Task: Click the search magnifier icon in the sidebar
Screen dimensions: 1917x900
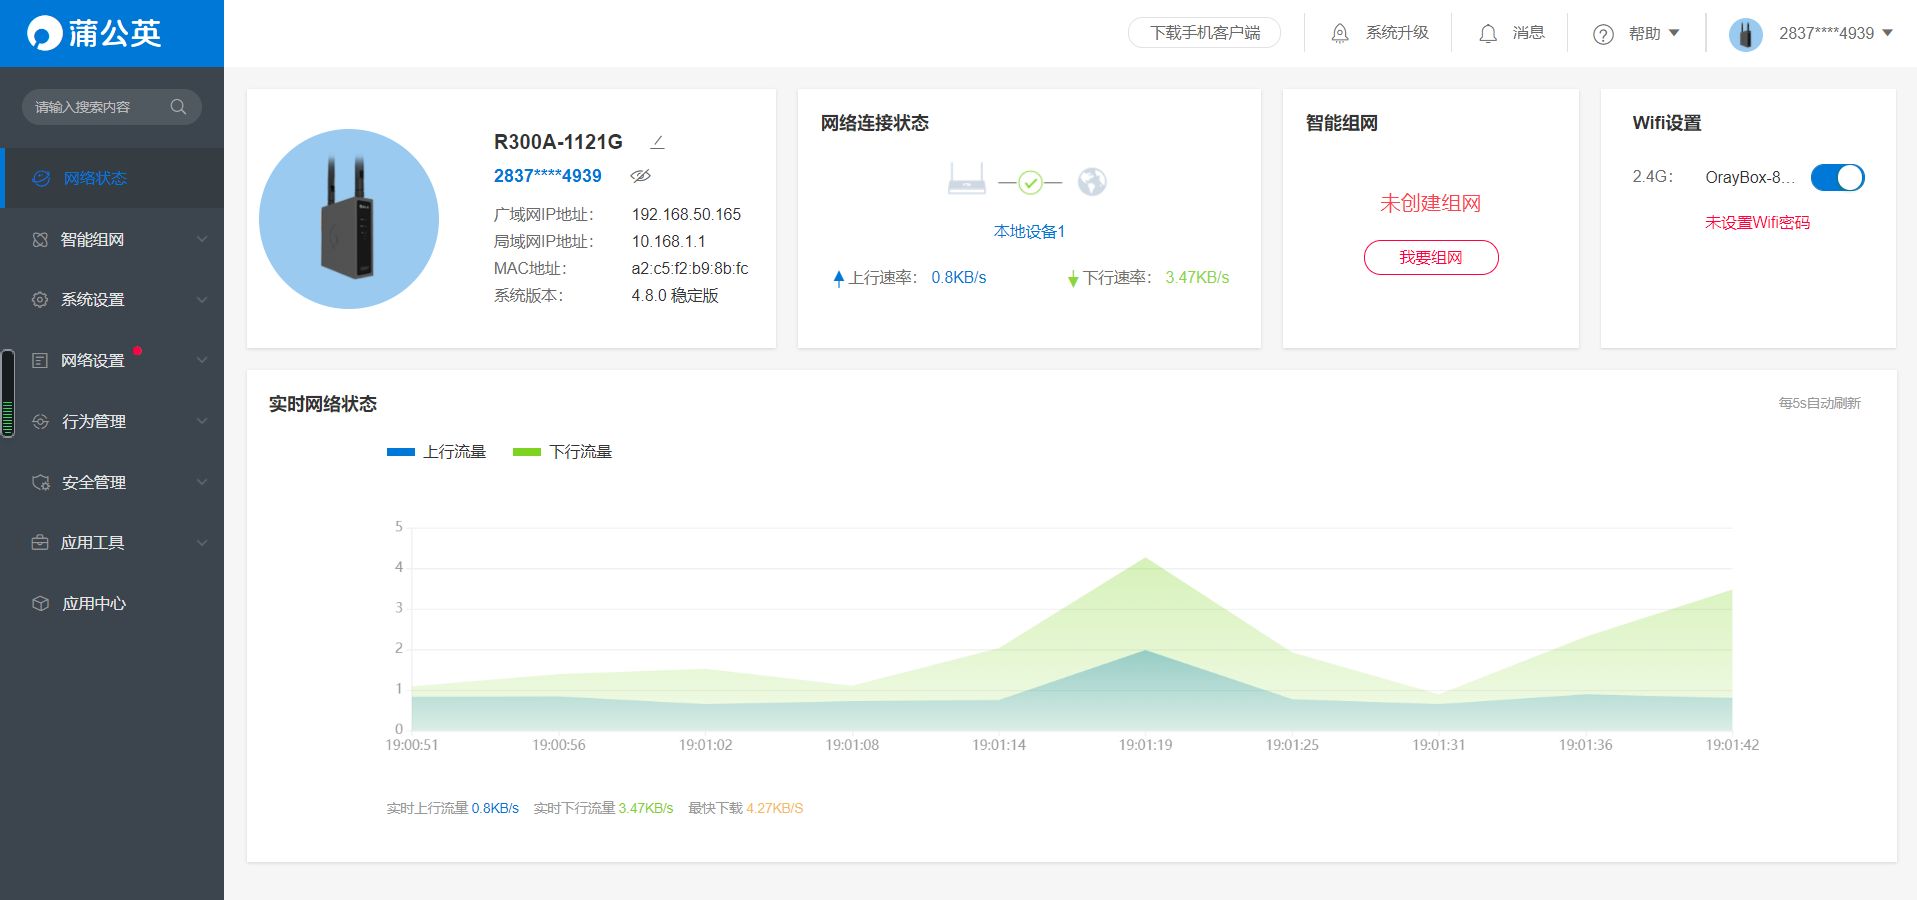Action: tap(178, 107)
